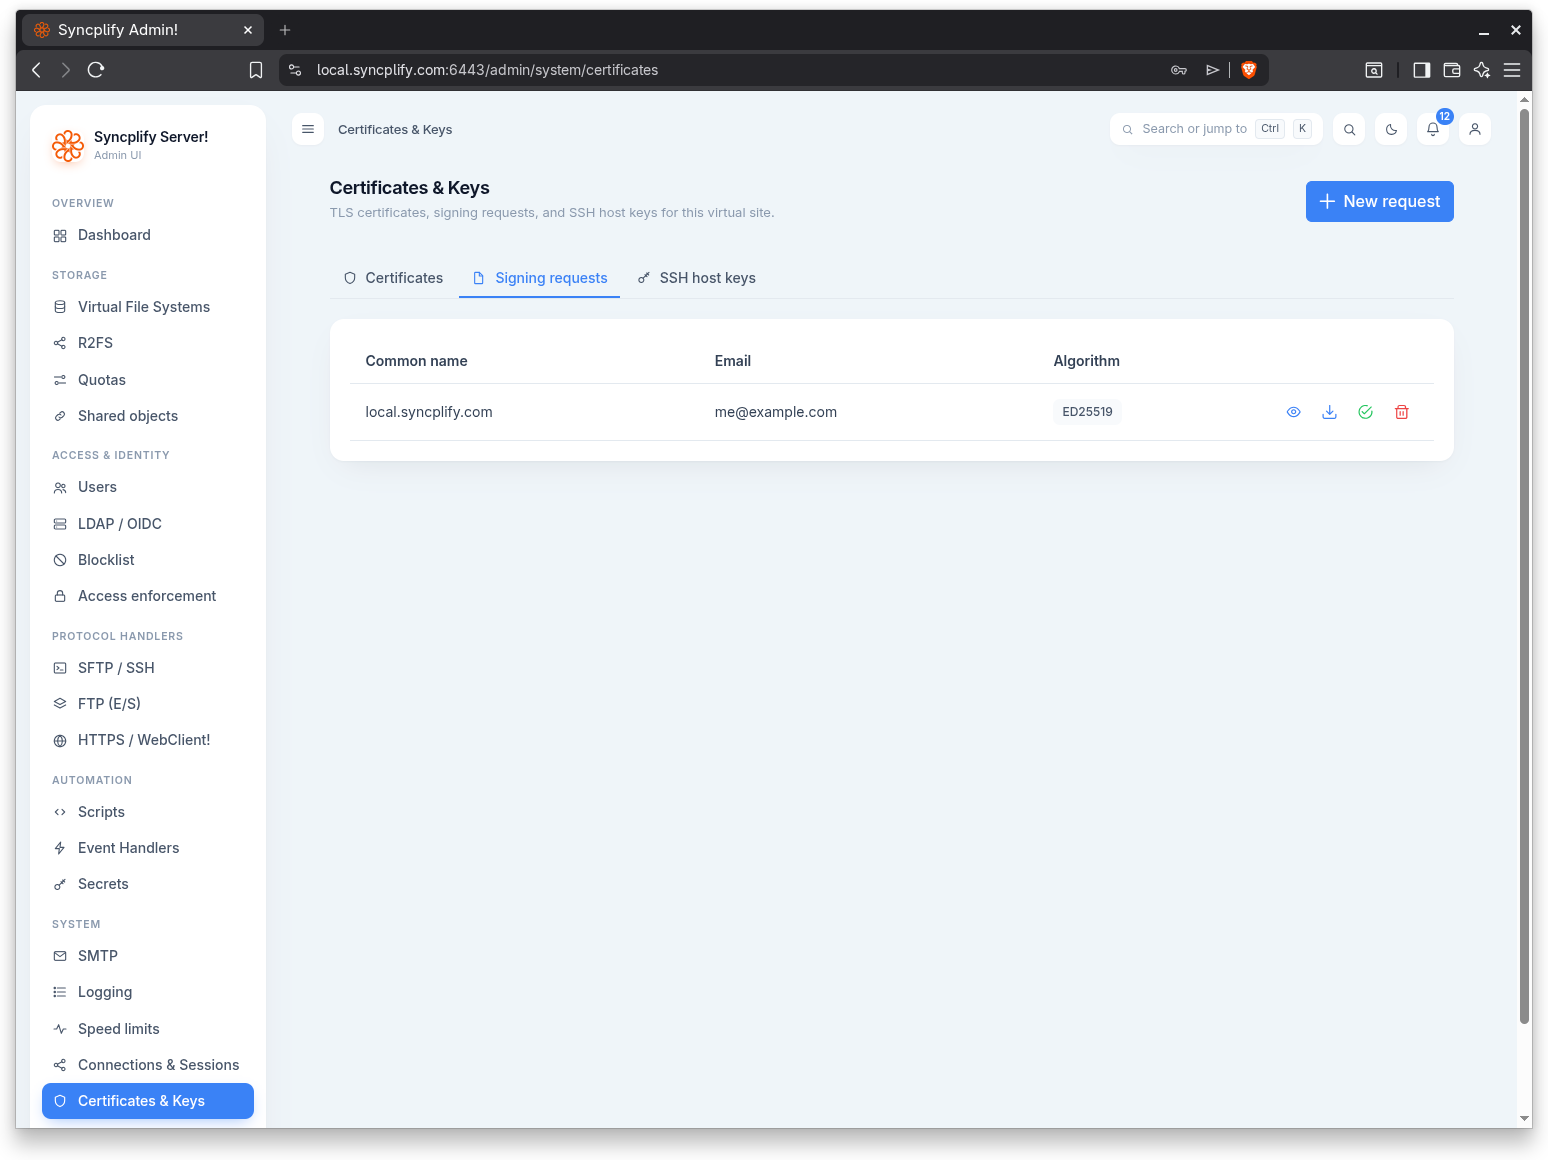Download the local.syncplify.com signing request
The width and height of the screenshot is (1548, 1160).
[1329, 412]
